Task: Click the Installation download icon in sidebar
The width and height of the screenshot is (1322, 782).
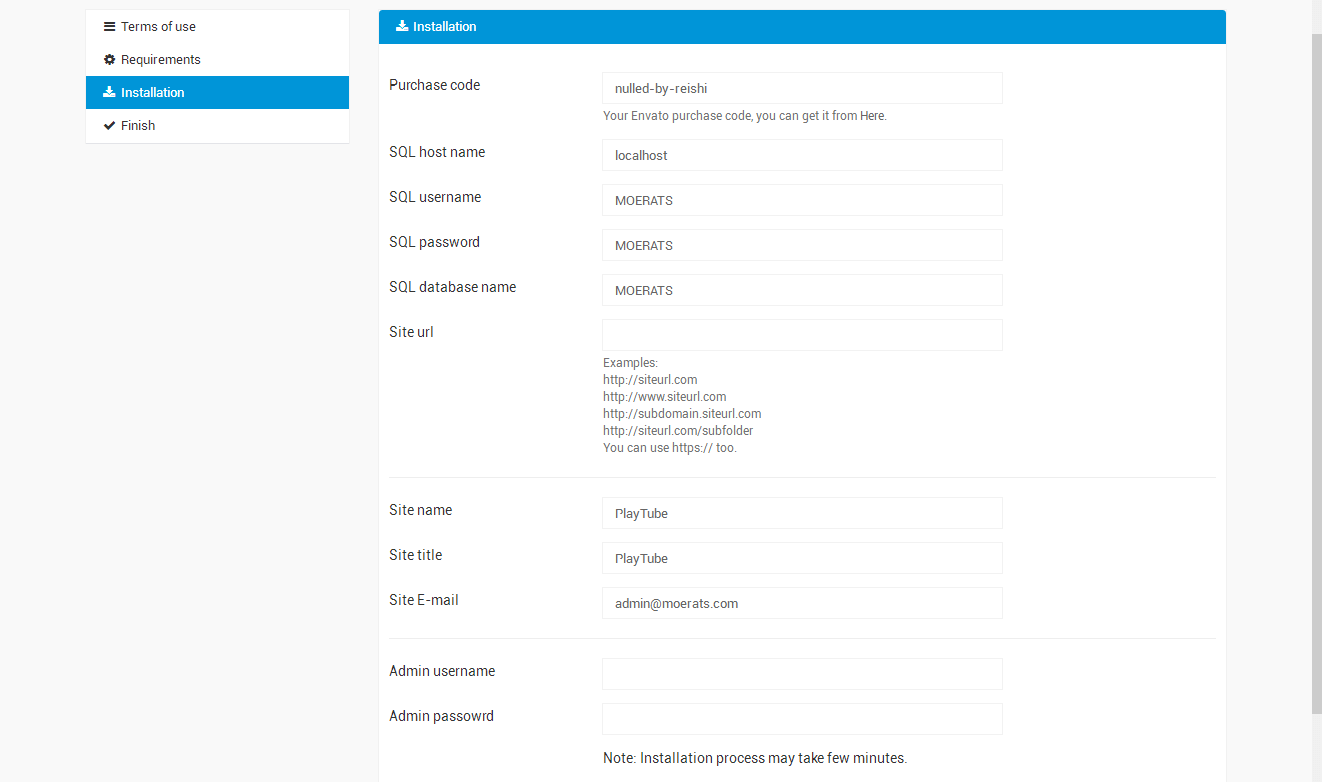Action: click(109, 92)
